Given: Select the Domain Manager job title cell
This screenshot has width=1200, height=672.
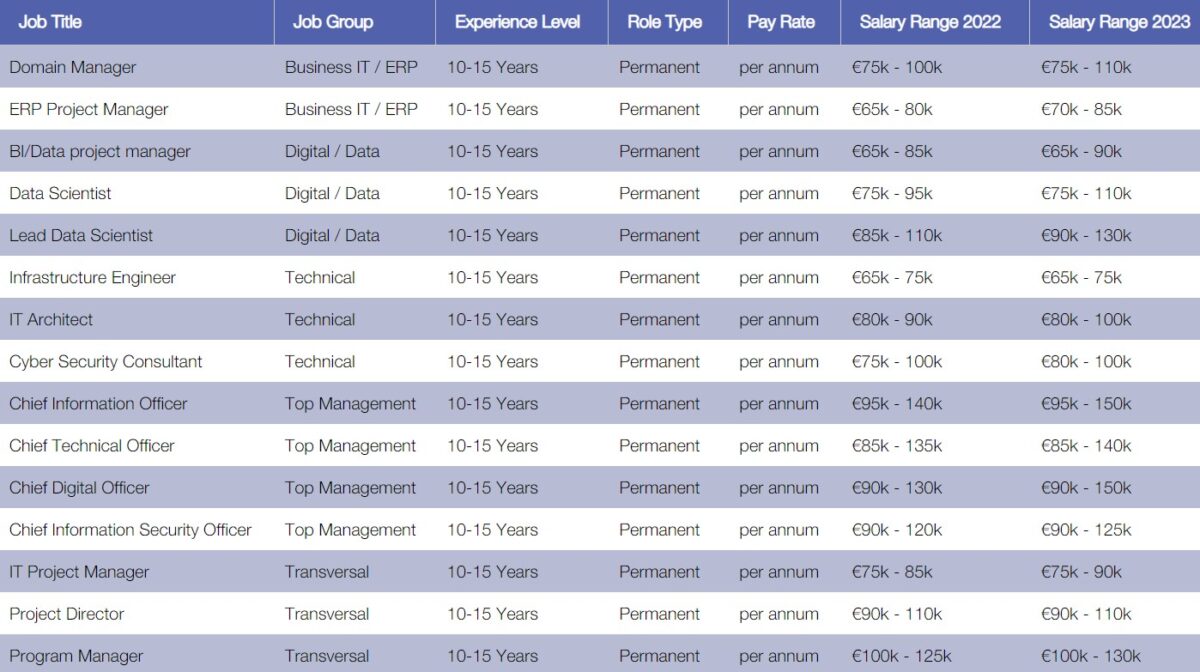Looking at the screenshot, I should click(x=73, y=67).
